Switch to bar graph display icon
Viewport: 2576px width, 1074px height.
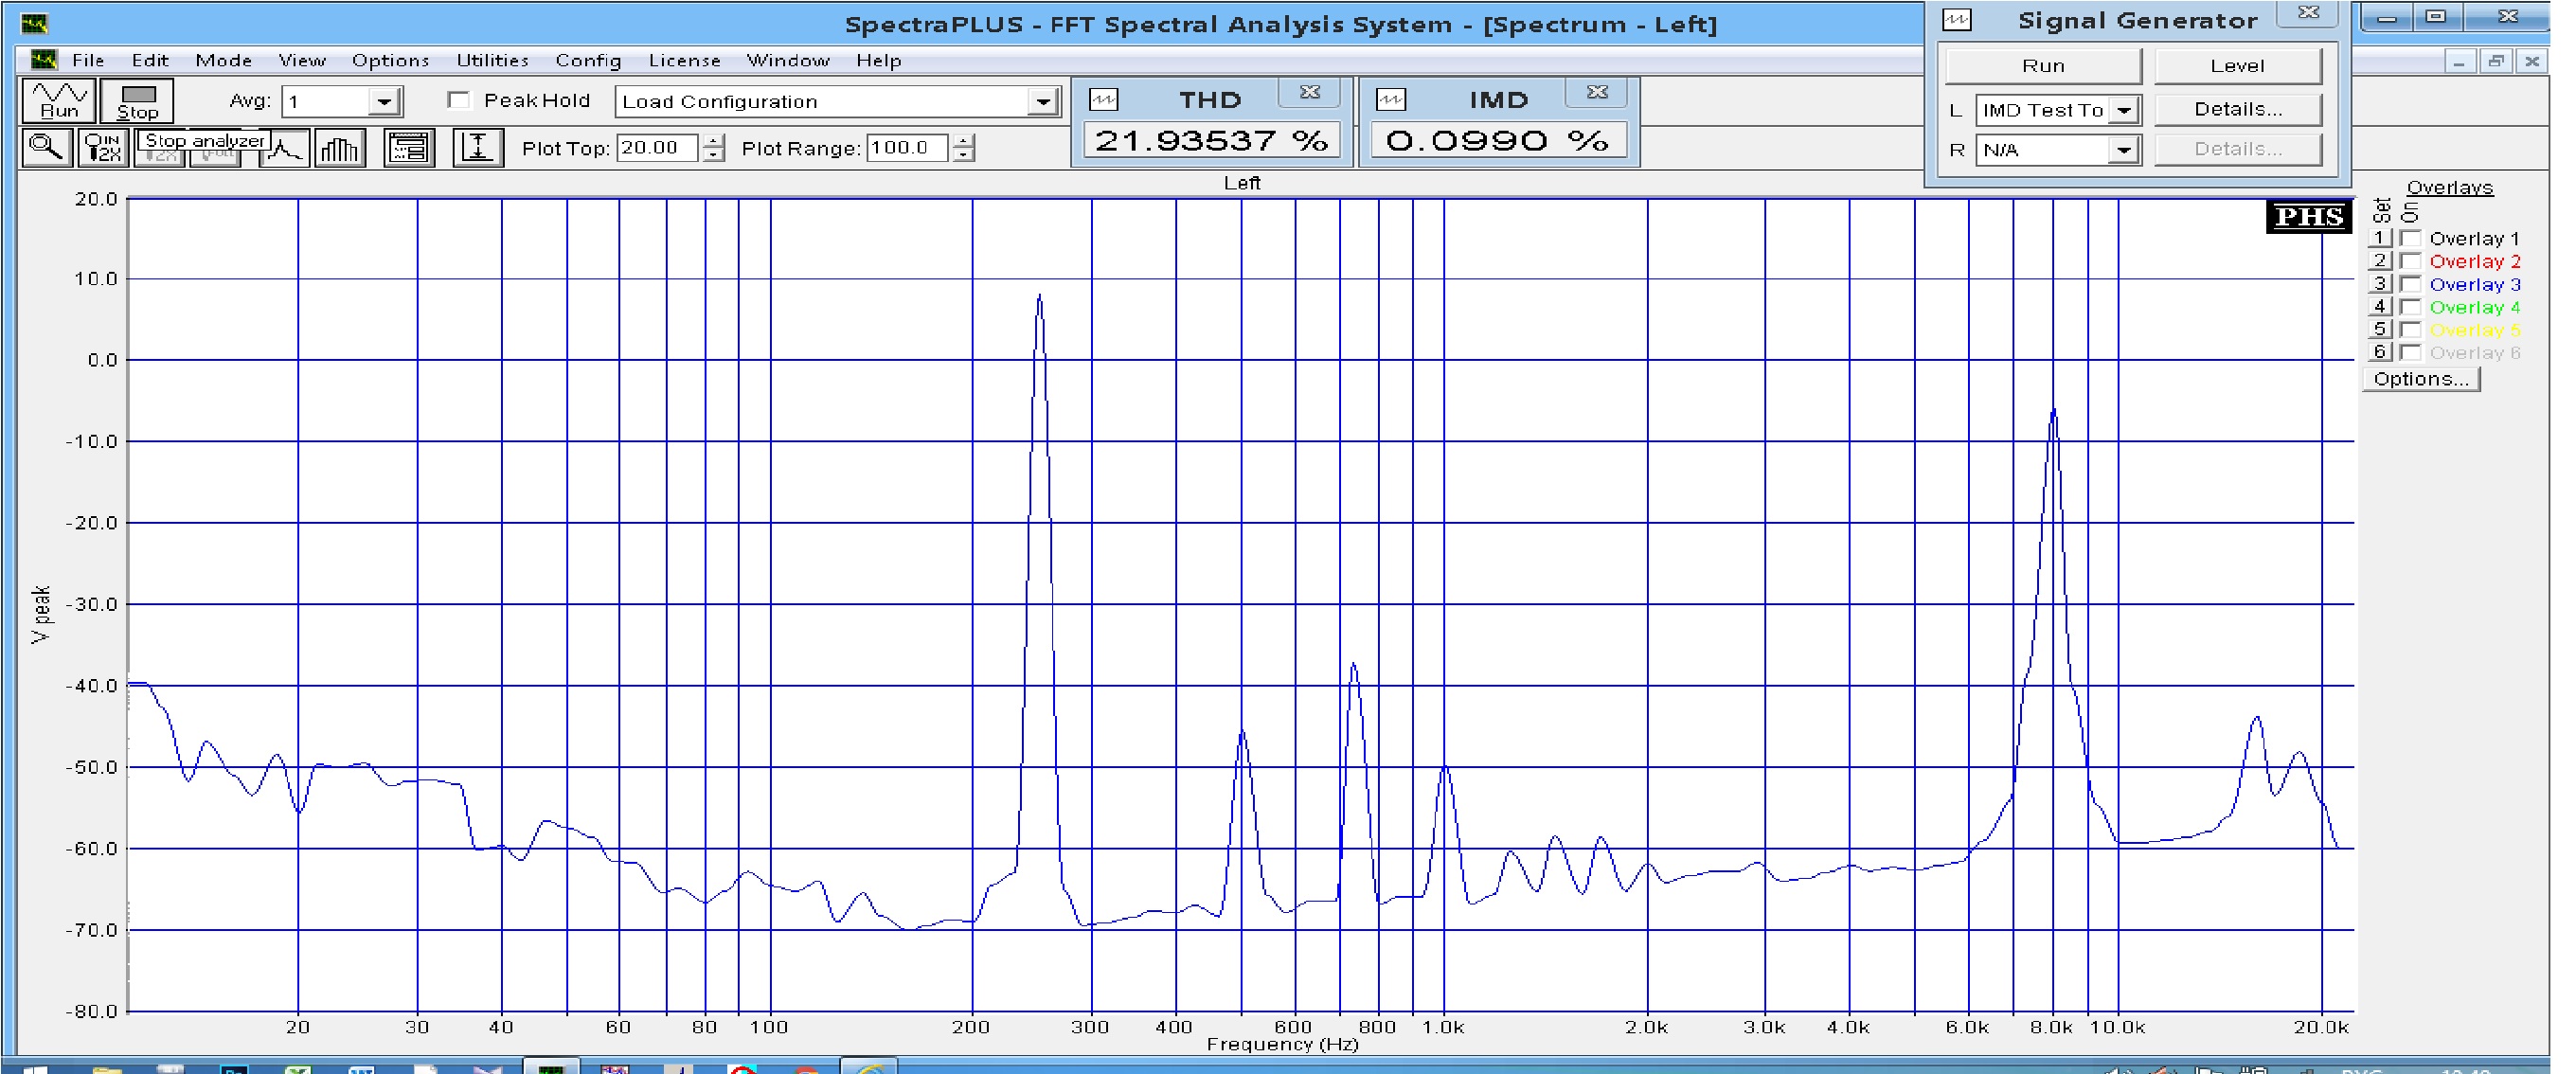pos(340,149)
